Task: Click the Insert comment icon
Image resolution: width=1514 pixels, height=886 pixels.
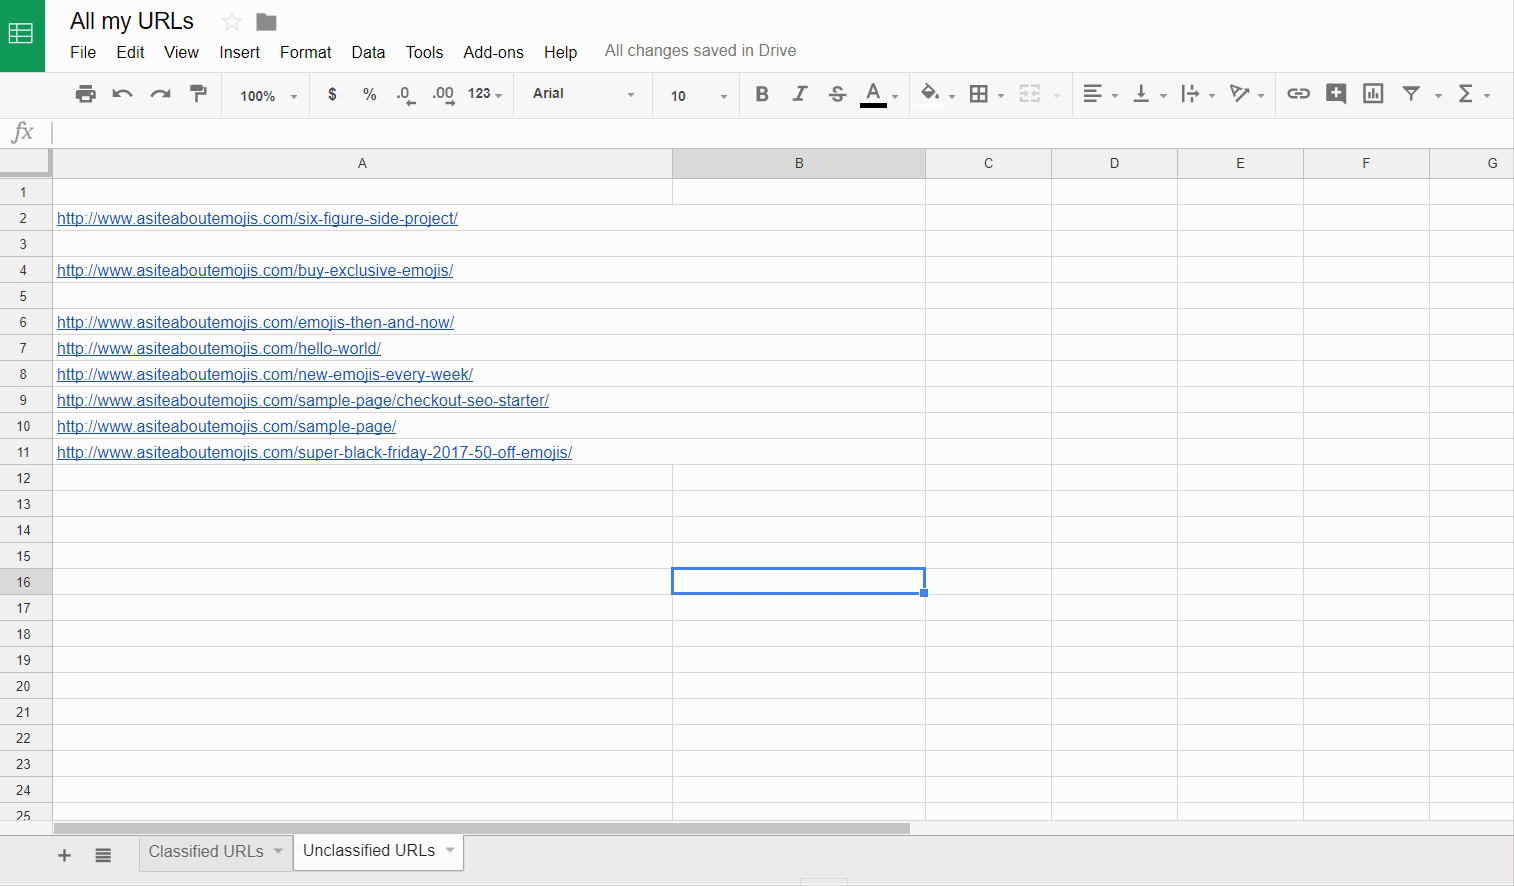Action: point(1335,94)
